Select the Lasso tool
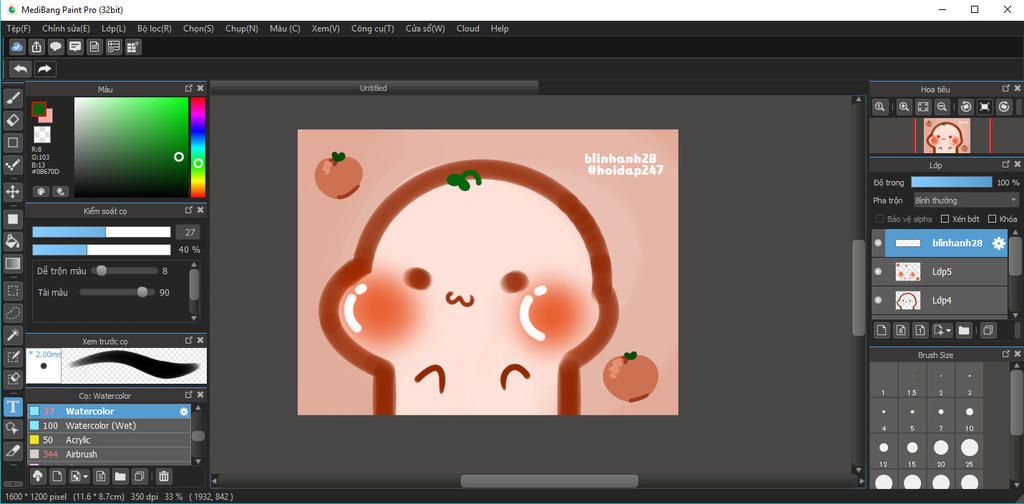The height and width of the screenshot is (504, 1024). point(13,313)
